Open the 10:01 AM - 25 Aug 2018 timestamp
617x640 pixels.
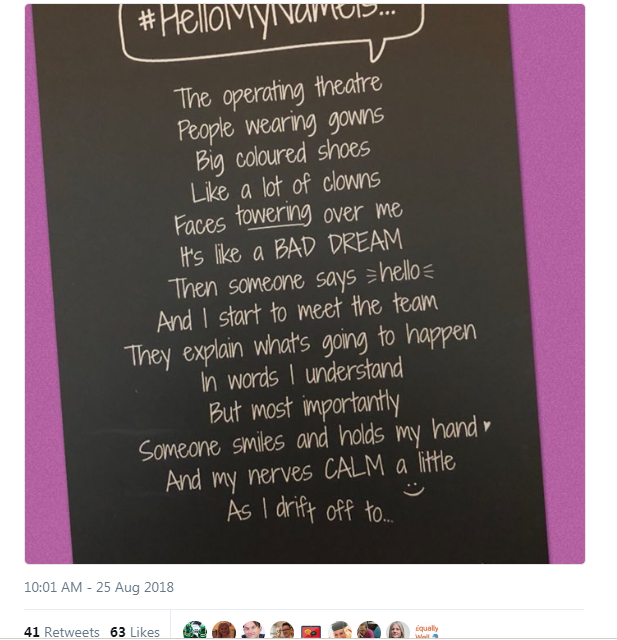pos(99,587)
